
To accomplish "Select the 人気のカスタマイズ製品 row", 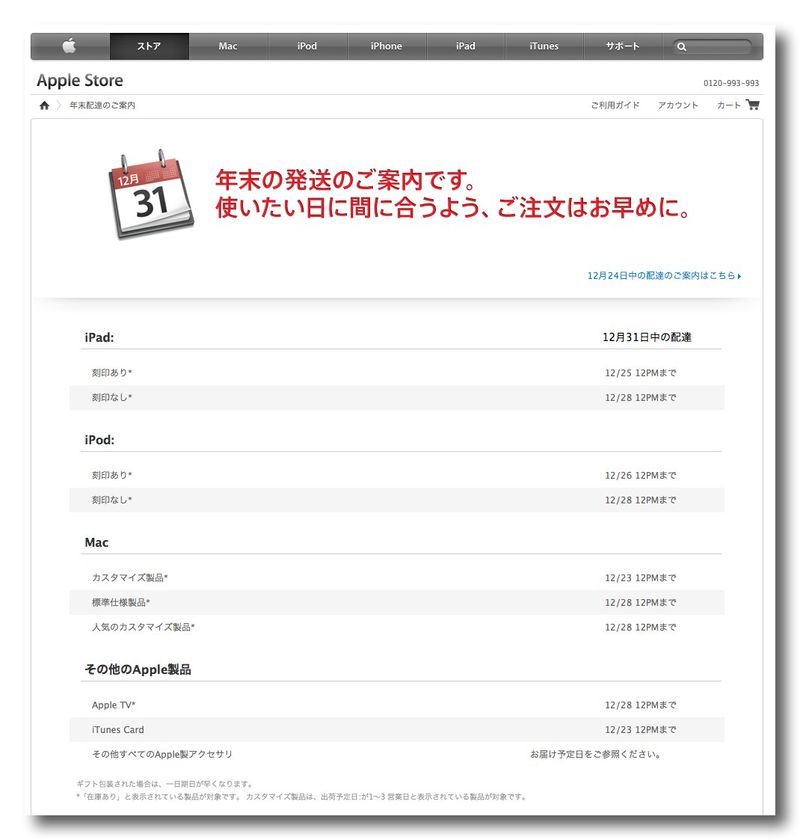I will (397, 627).
